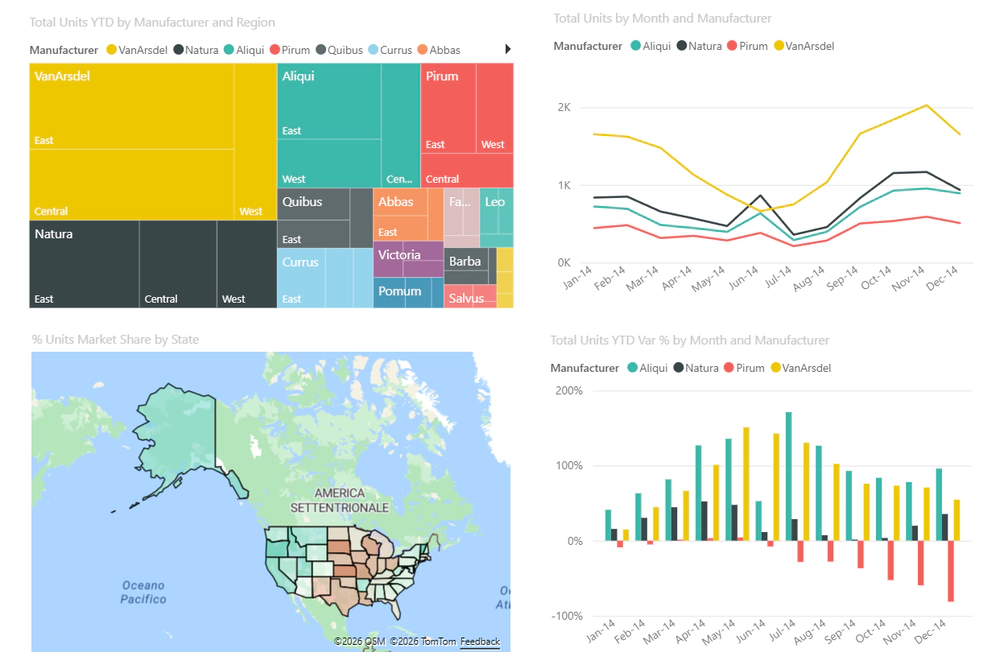
Task: Click Dec-14 axis label on the line chart
Action: coord(942,278)
